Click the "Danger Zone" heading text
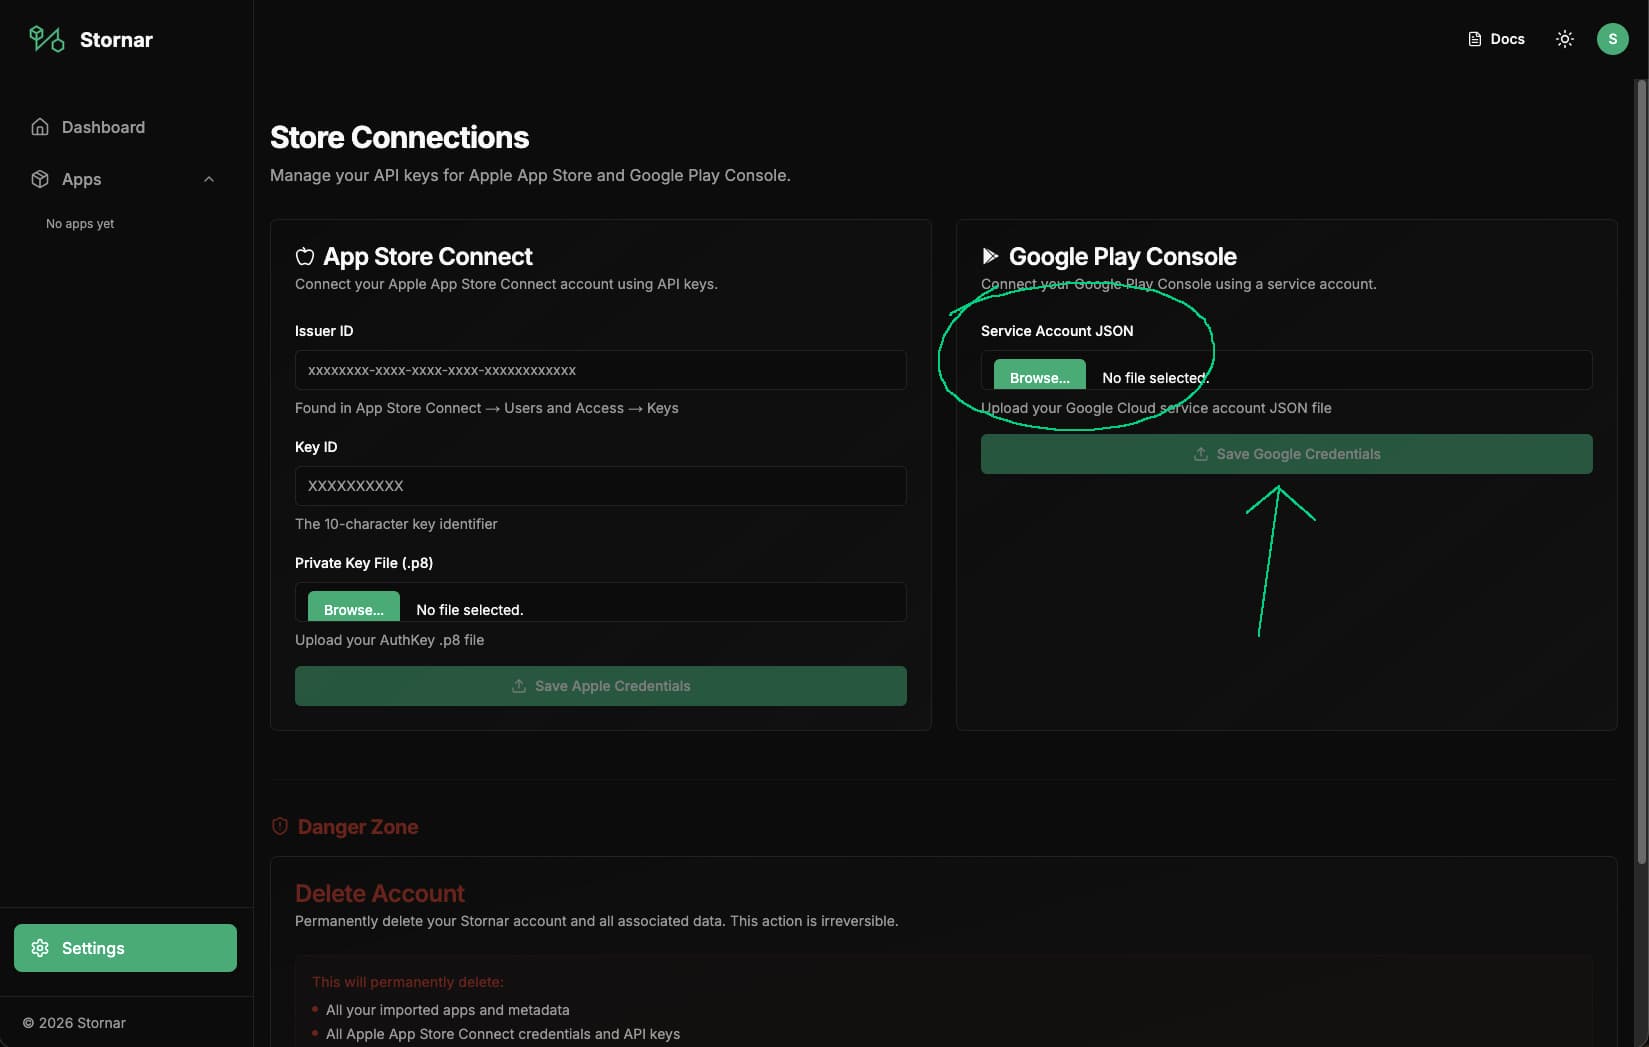This screenshot has width=1649, height=1047. pyautogui.click(x=358, y=827)
